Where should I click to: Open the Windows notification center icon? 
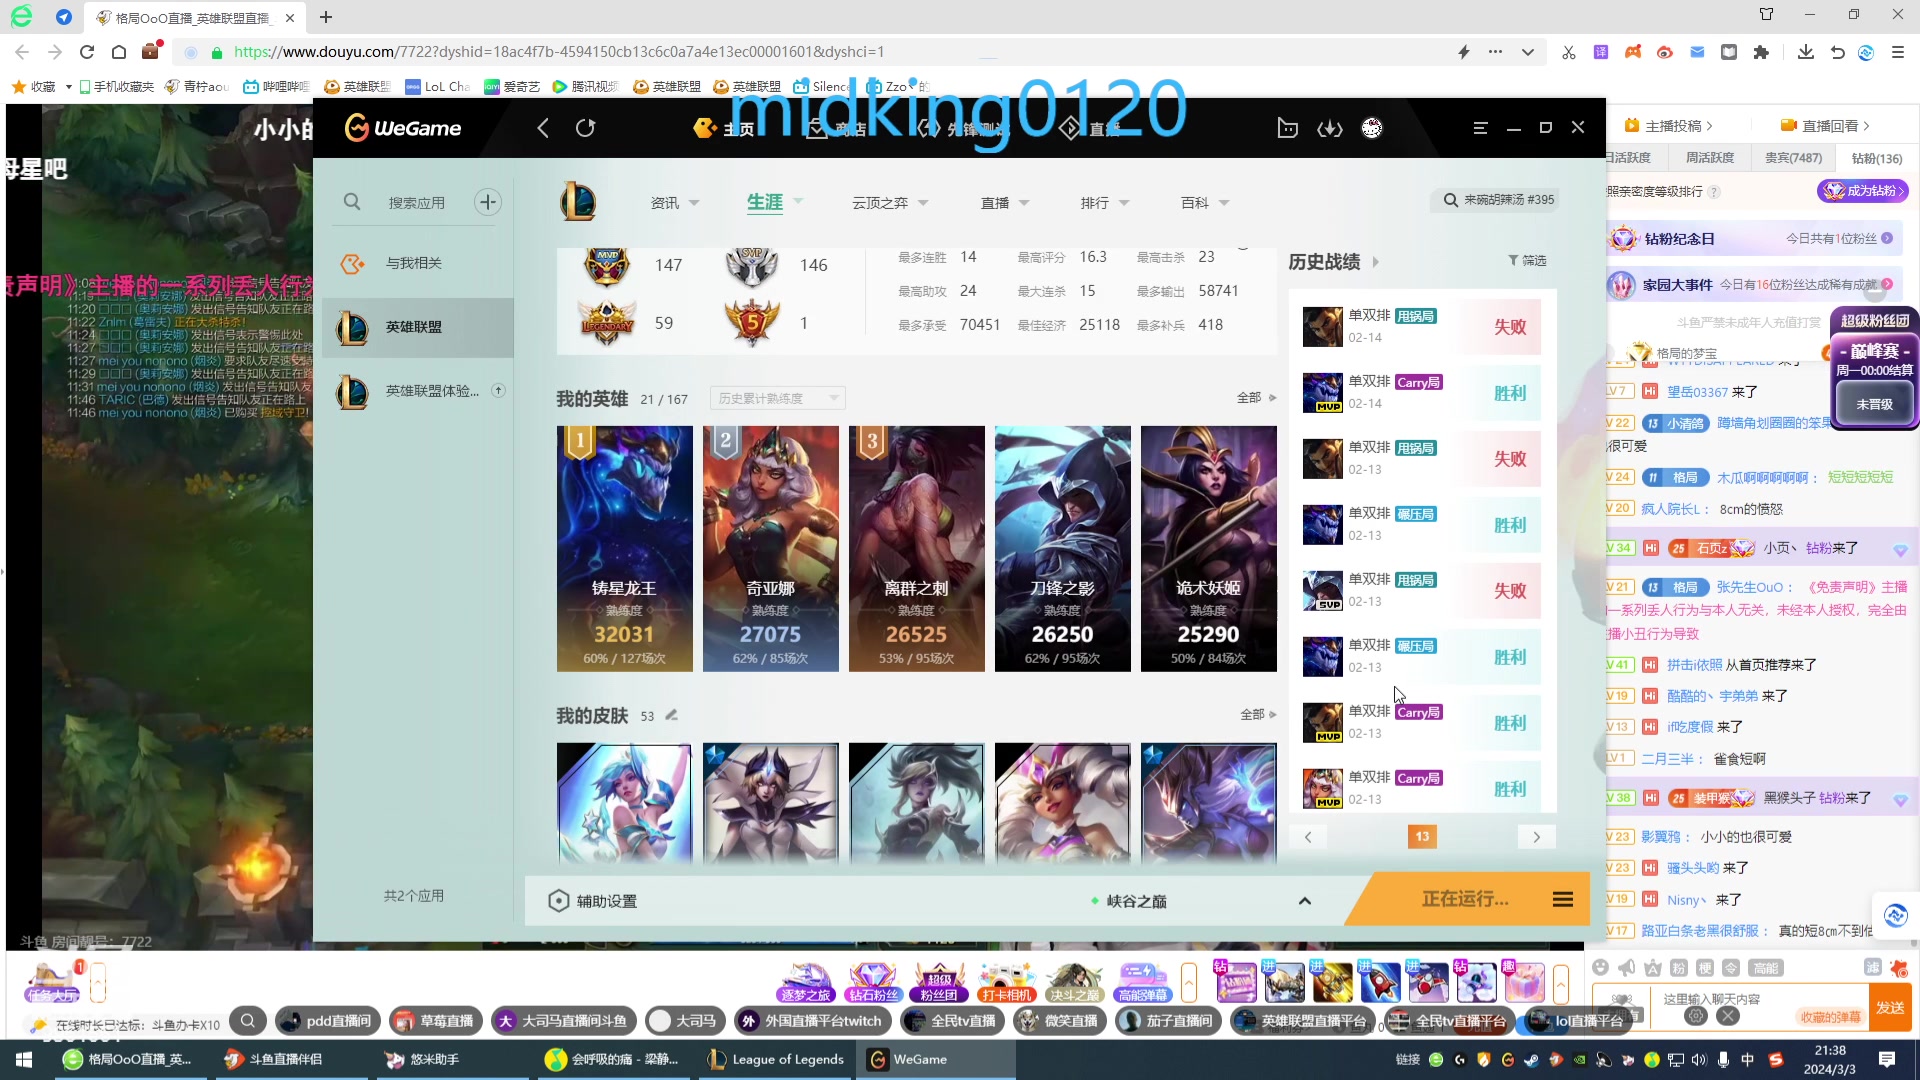point(1887,1059)
